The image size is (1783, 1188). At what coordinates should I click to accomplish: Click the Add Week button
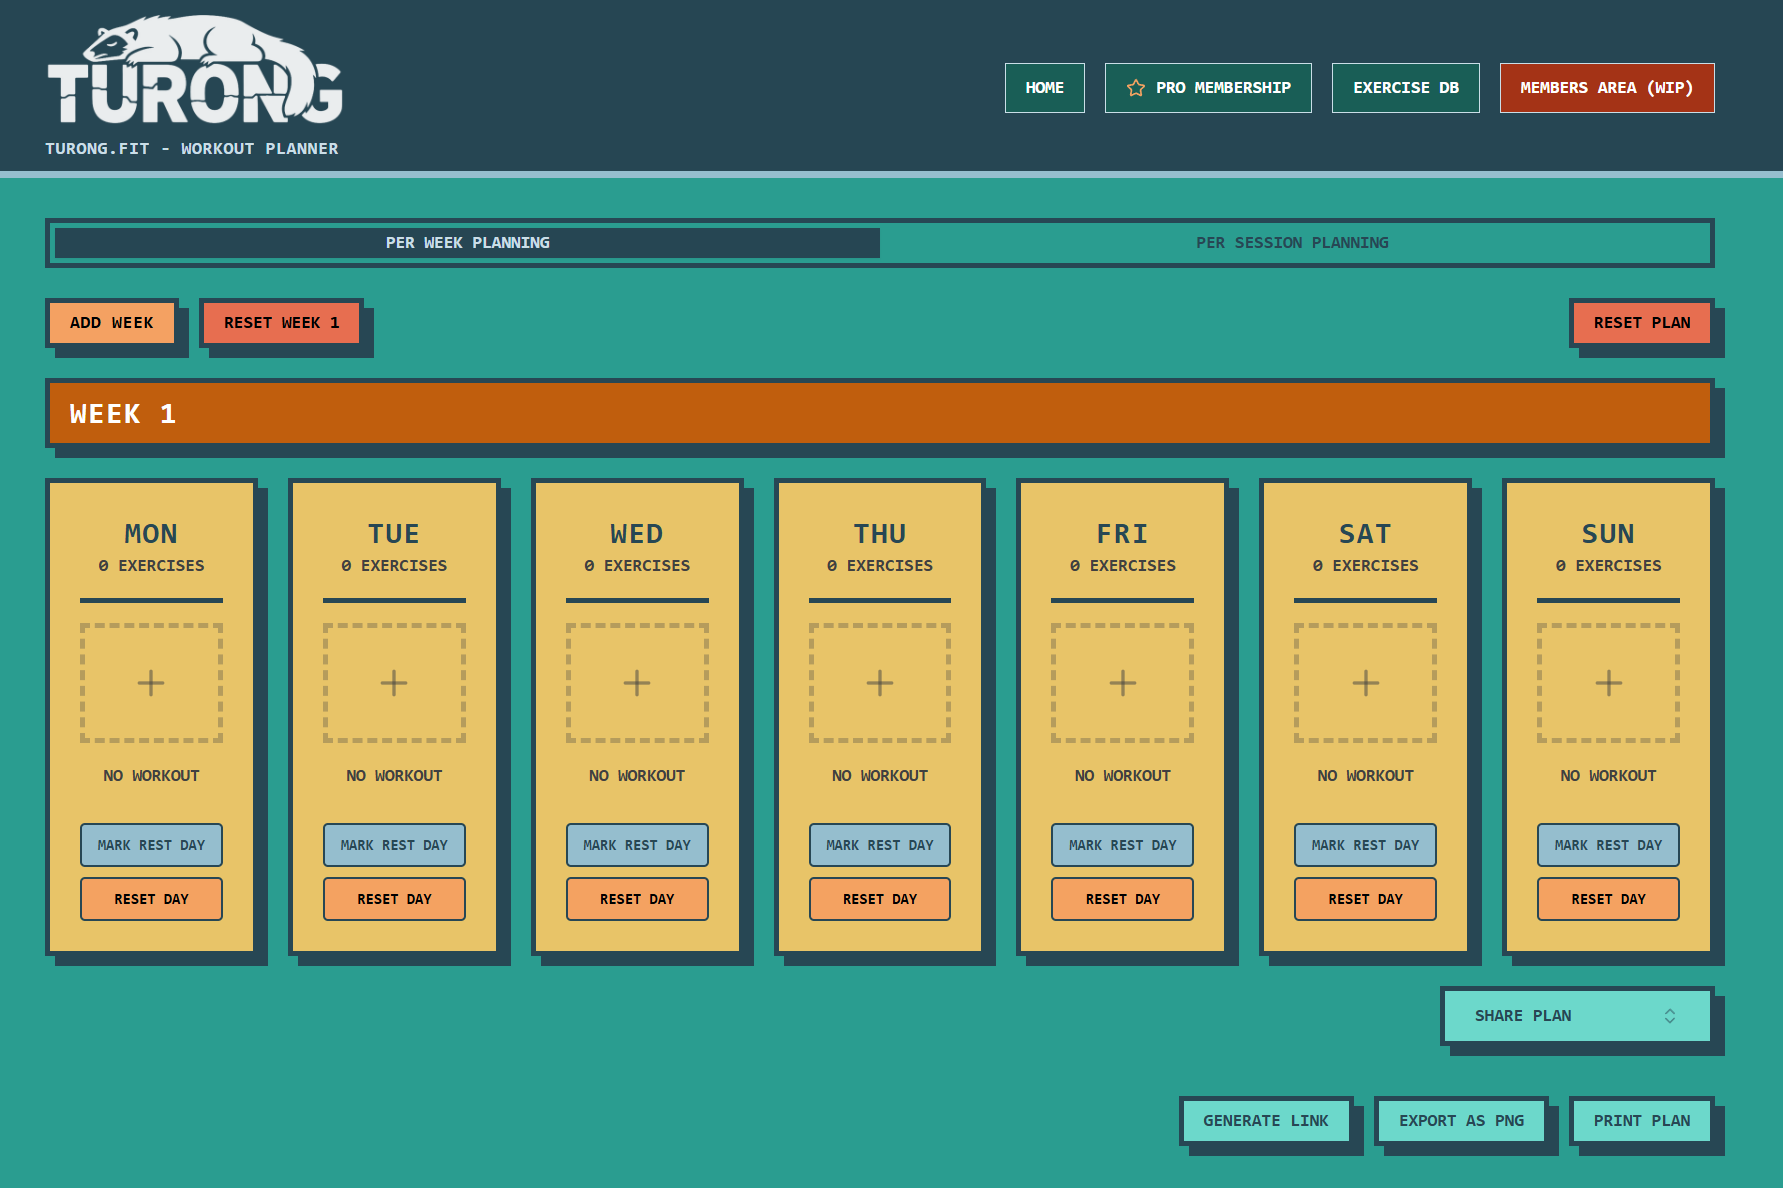(x=111, y=323)
